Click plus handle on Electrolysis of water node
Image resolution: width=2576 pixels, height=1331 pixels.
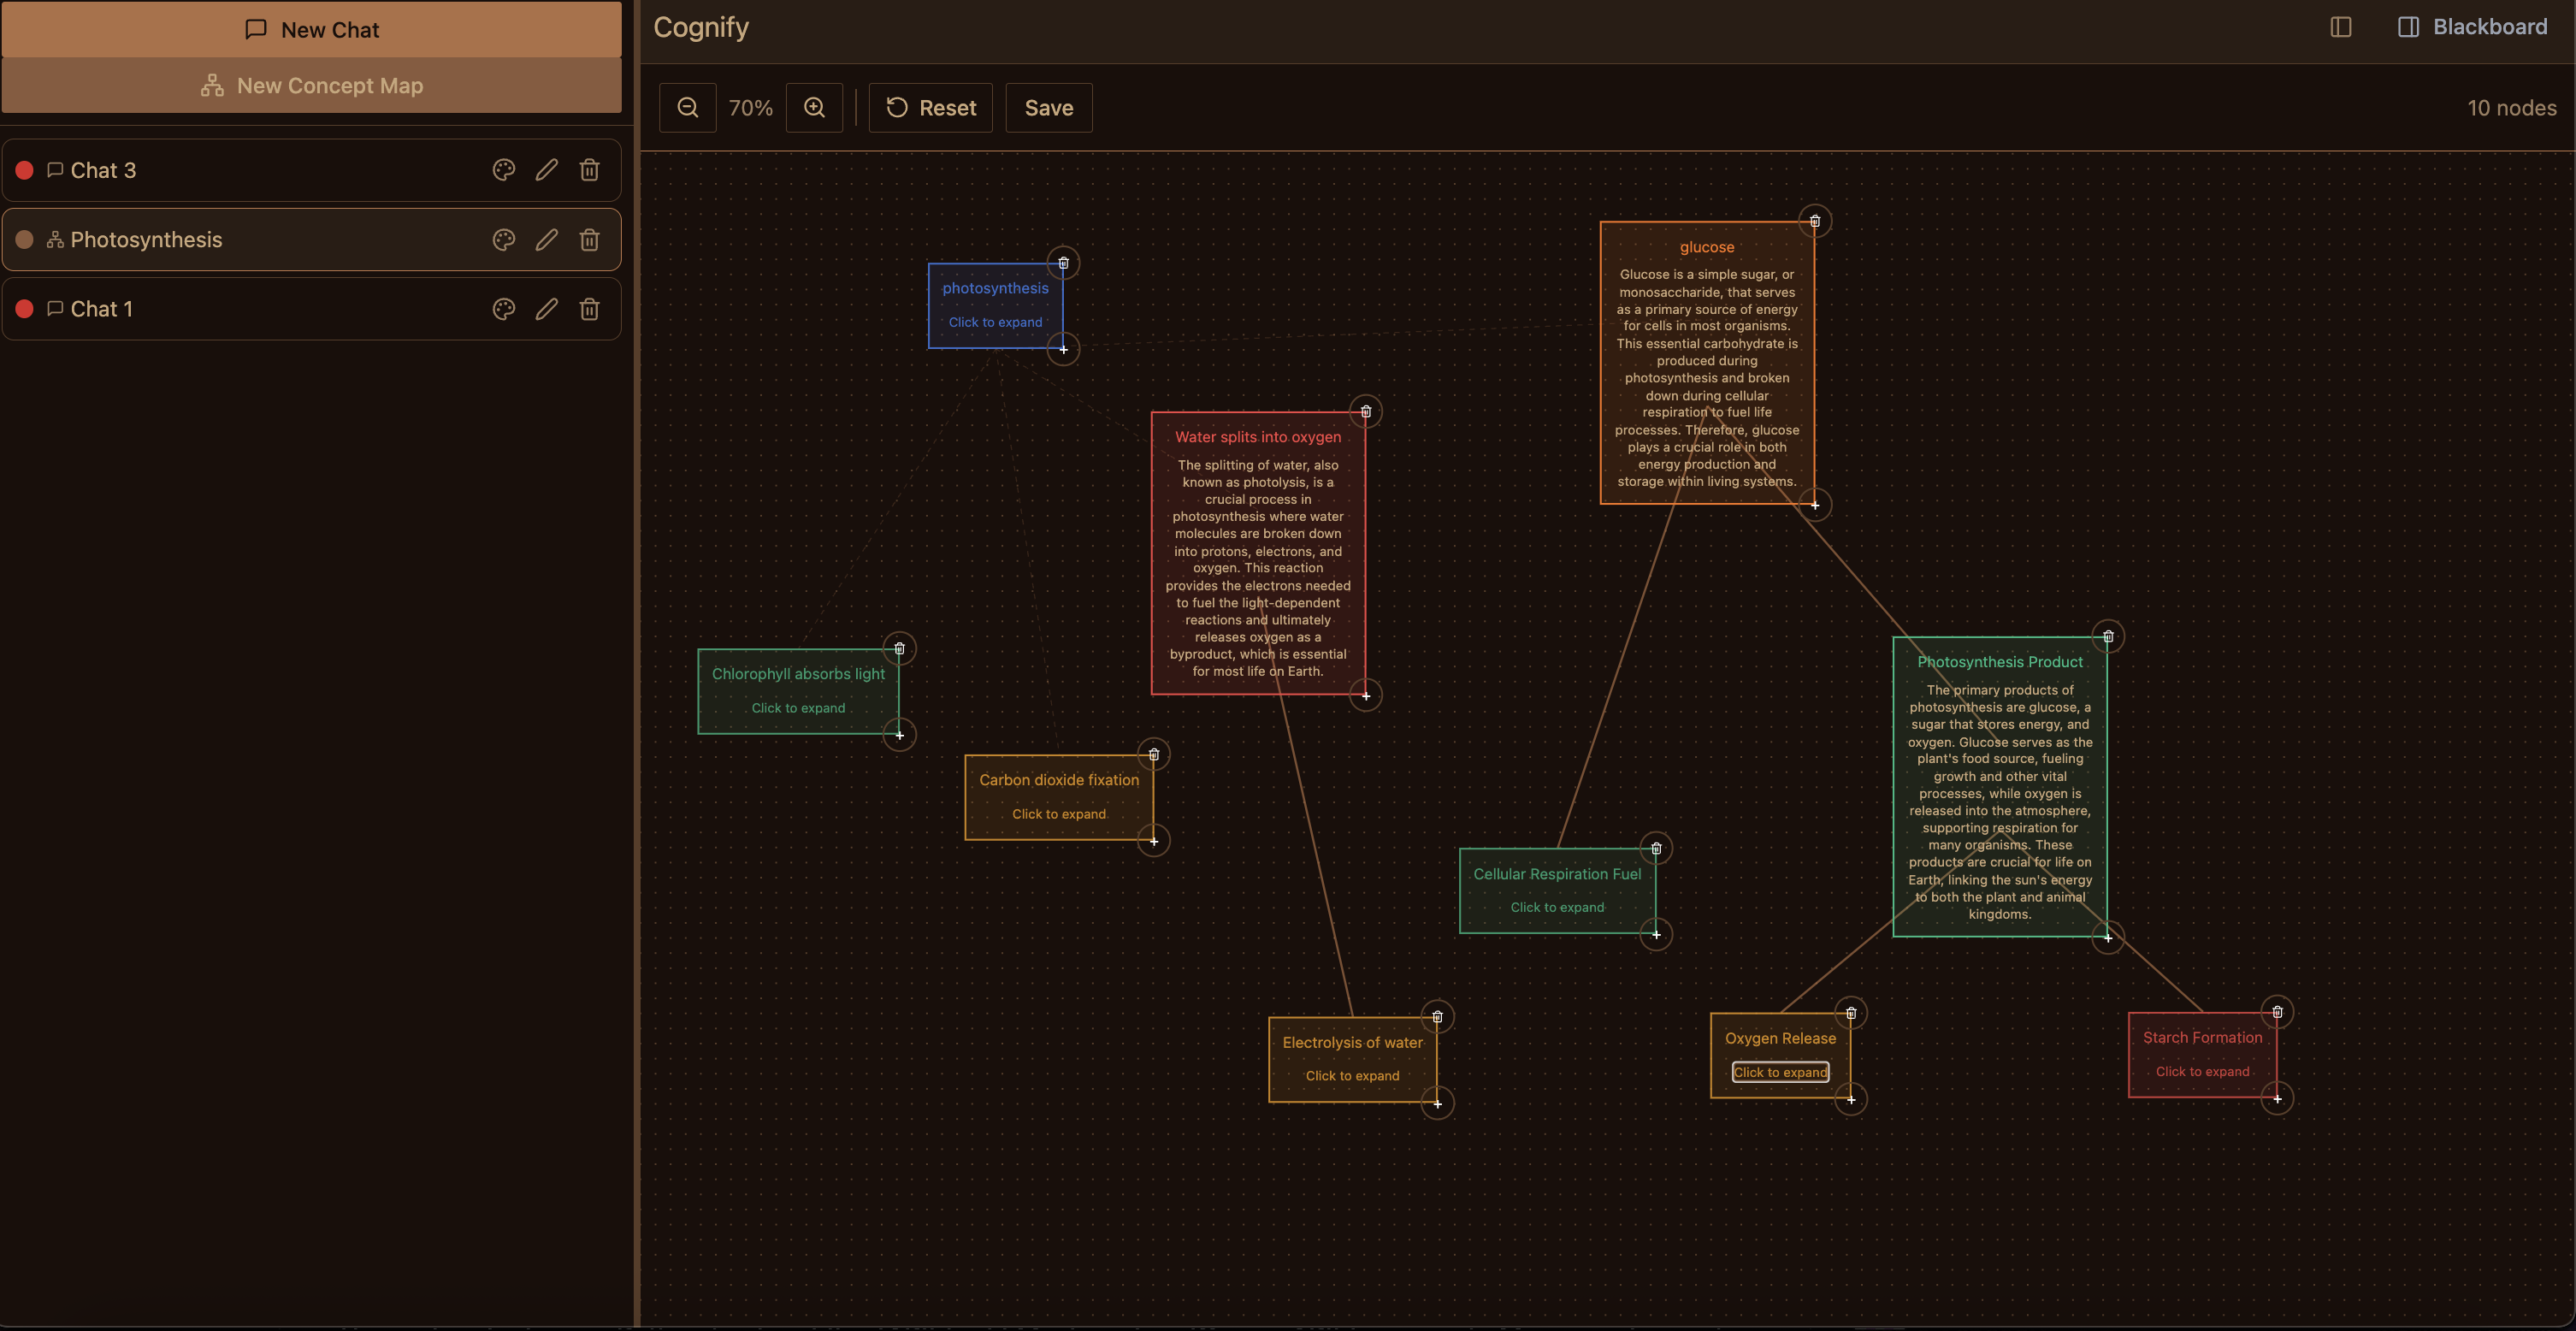tap(1437, 1103)
